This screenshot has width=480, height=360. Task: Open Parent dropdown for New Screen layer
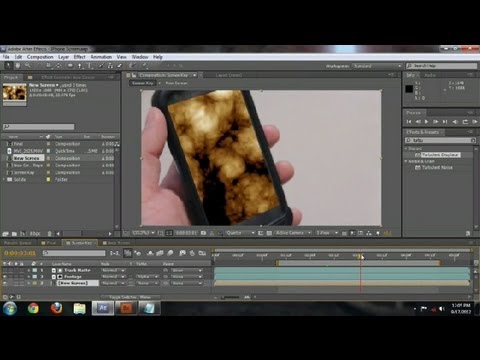(187, 283)
